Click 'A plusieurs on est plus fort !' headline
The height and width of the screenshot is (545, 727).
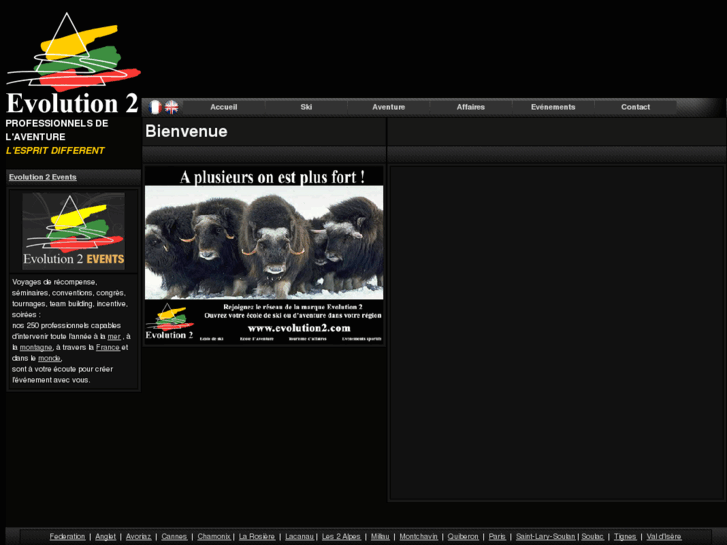click(x=272, y=177)
